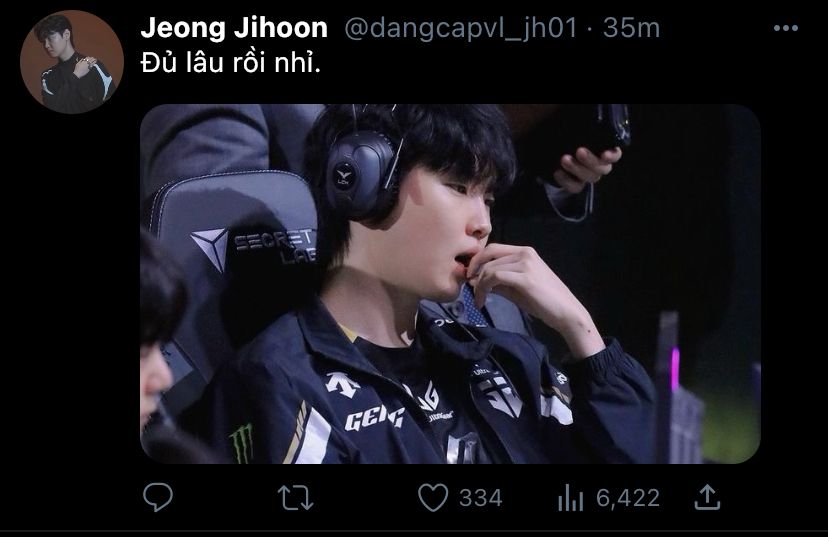Open the three-dot more options menu
The height and width of the screenshot is (537, 828).
(786, 28)
